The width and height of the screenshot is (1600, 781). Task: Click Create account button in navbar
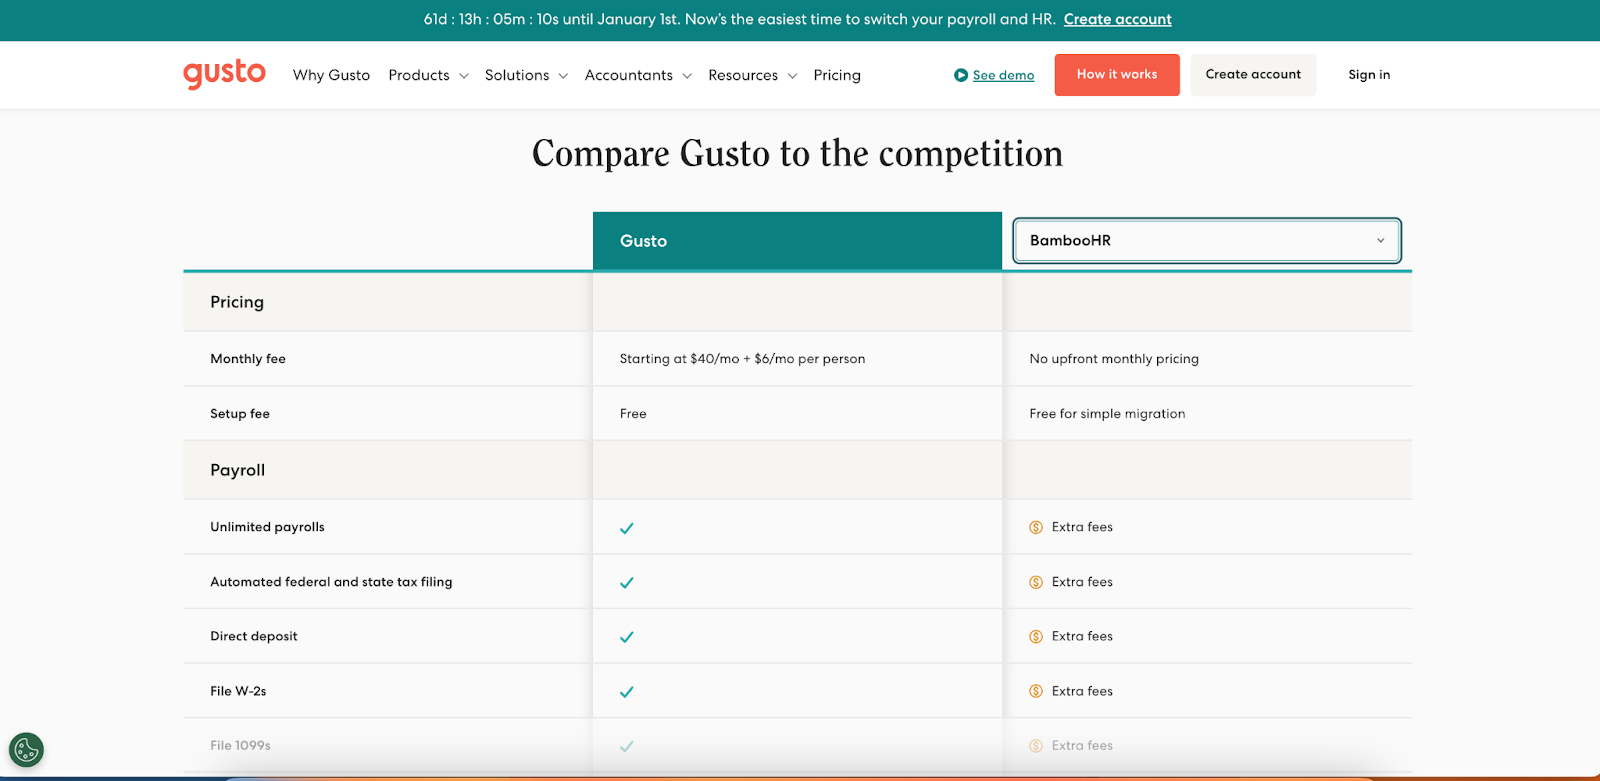click(x=1253, y=75)
